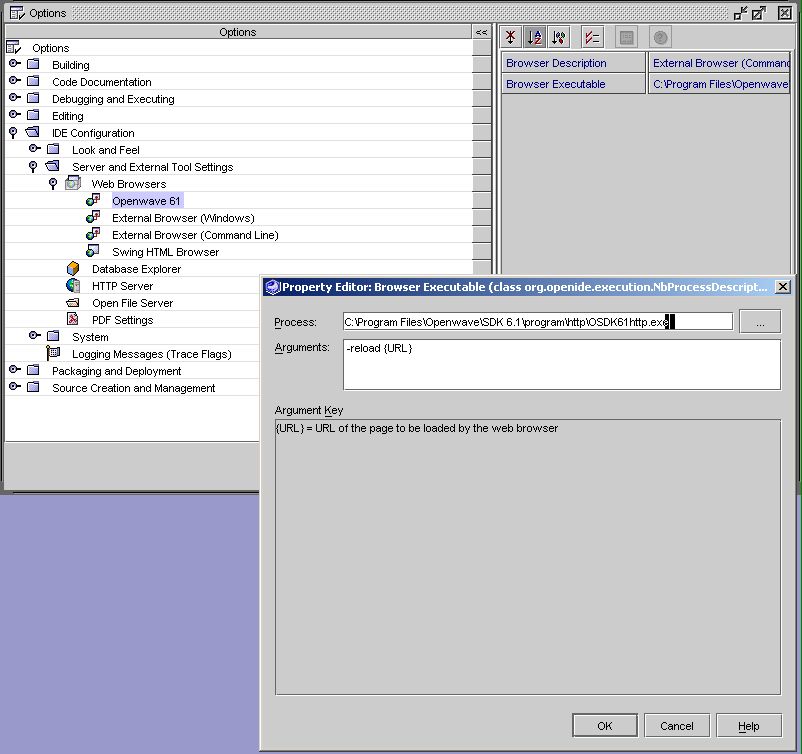
Task: Click the Web Browsers node icon
Action: [x=73, y=183]
